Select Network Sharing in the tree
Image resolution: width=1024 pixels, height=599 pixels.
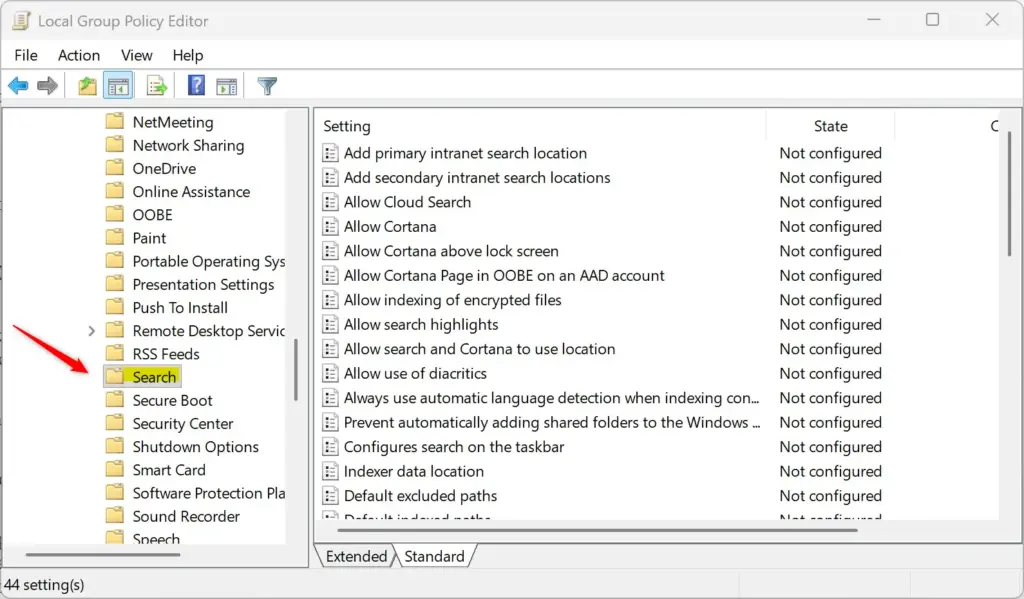[x=188, y=145]
